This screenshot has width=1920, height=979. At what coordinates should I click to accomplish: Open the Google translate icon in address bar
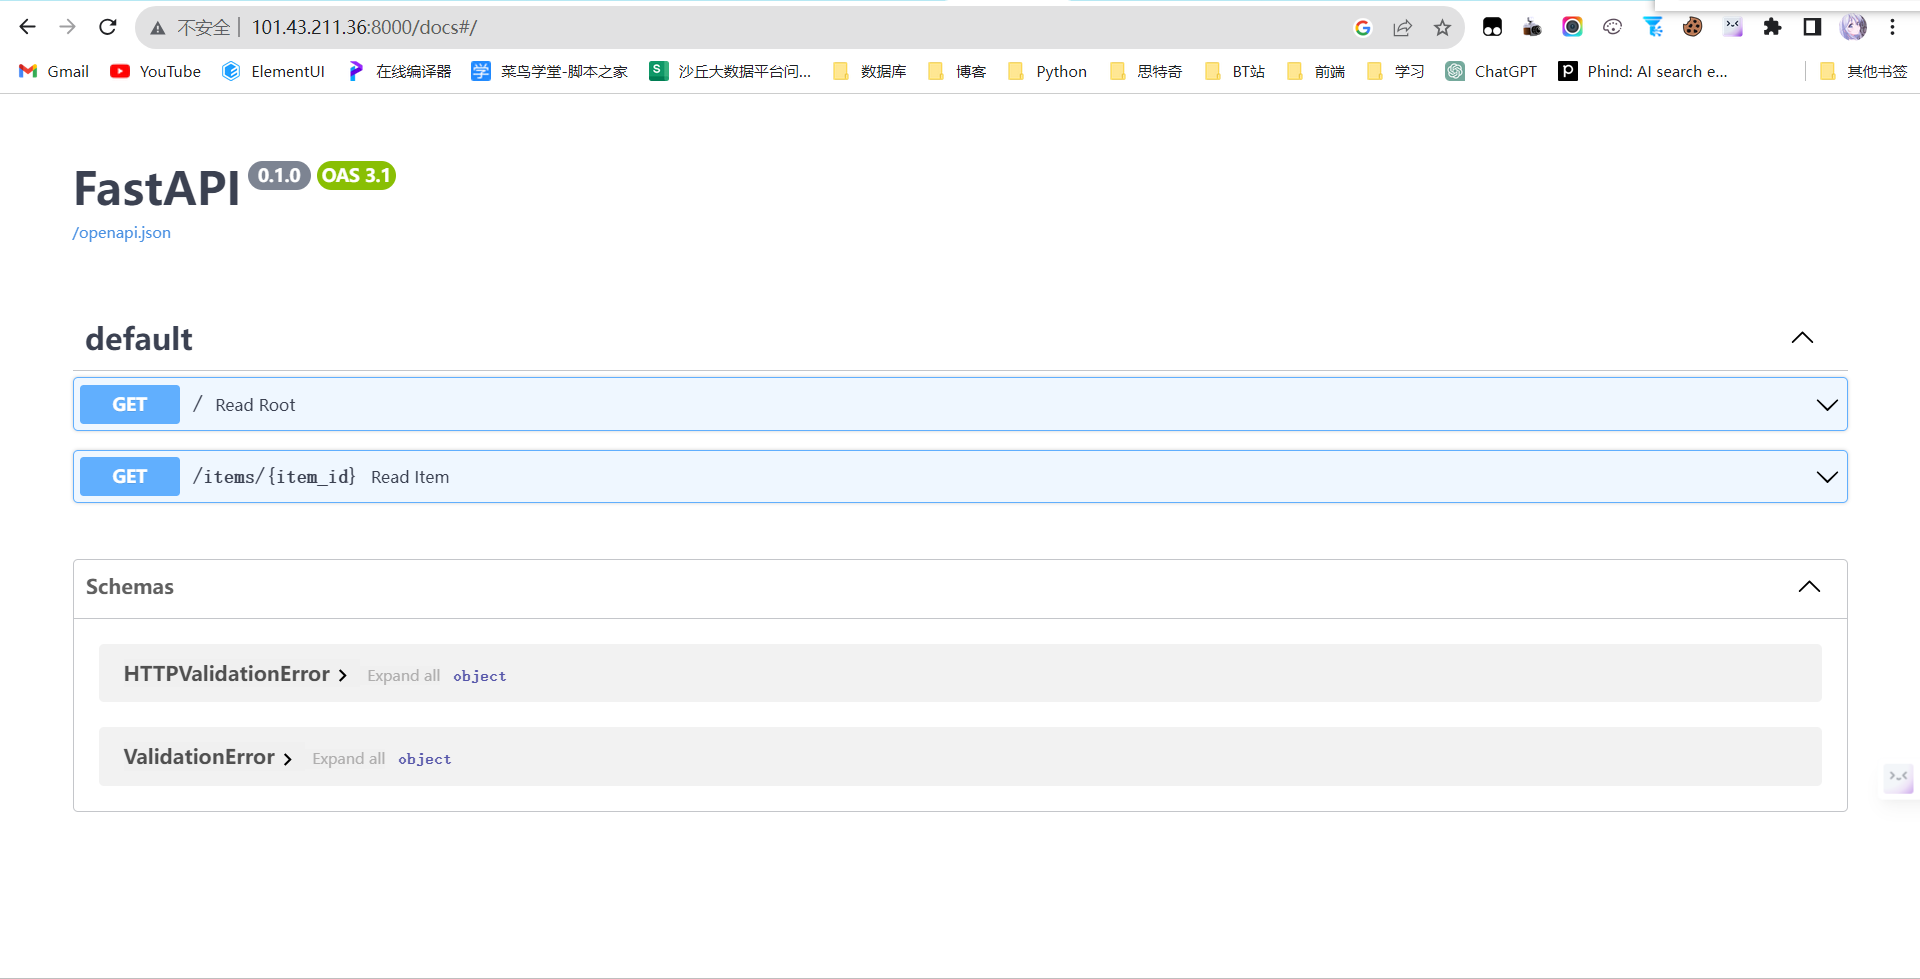click(x=1363, y=28)
